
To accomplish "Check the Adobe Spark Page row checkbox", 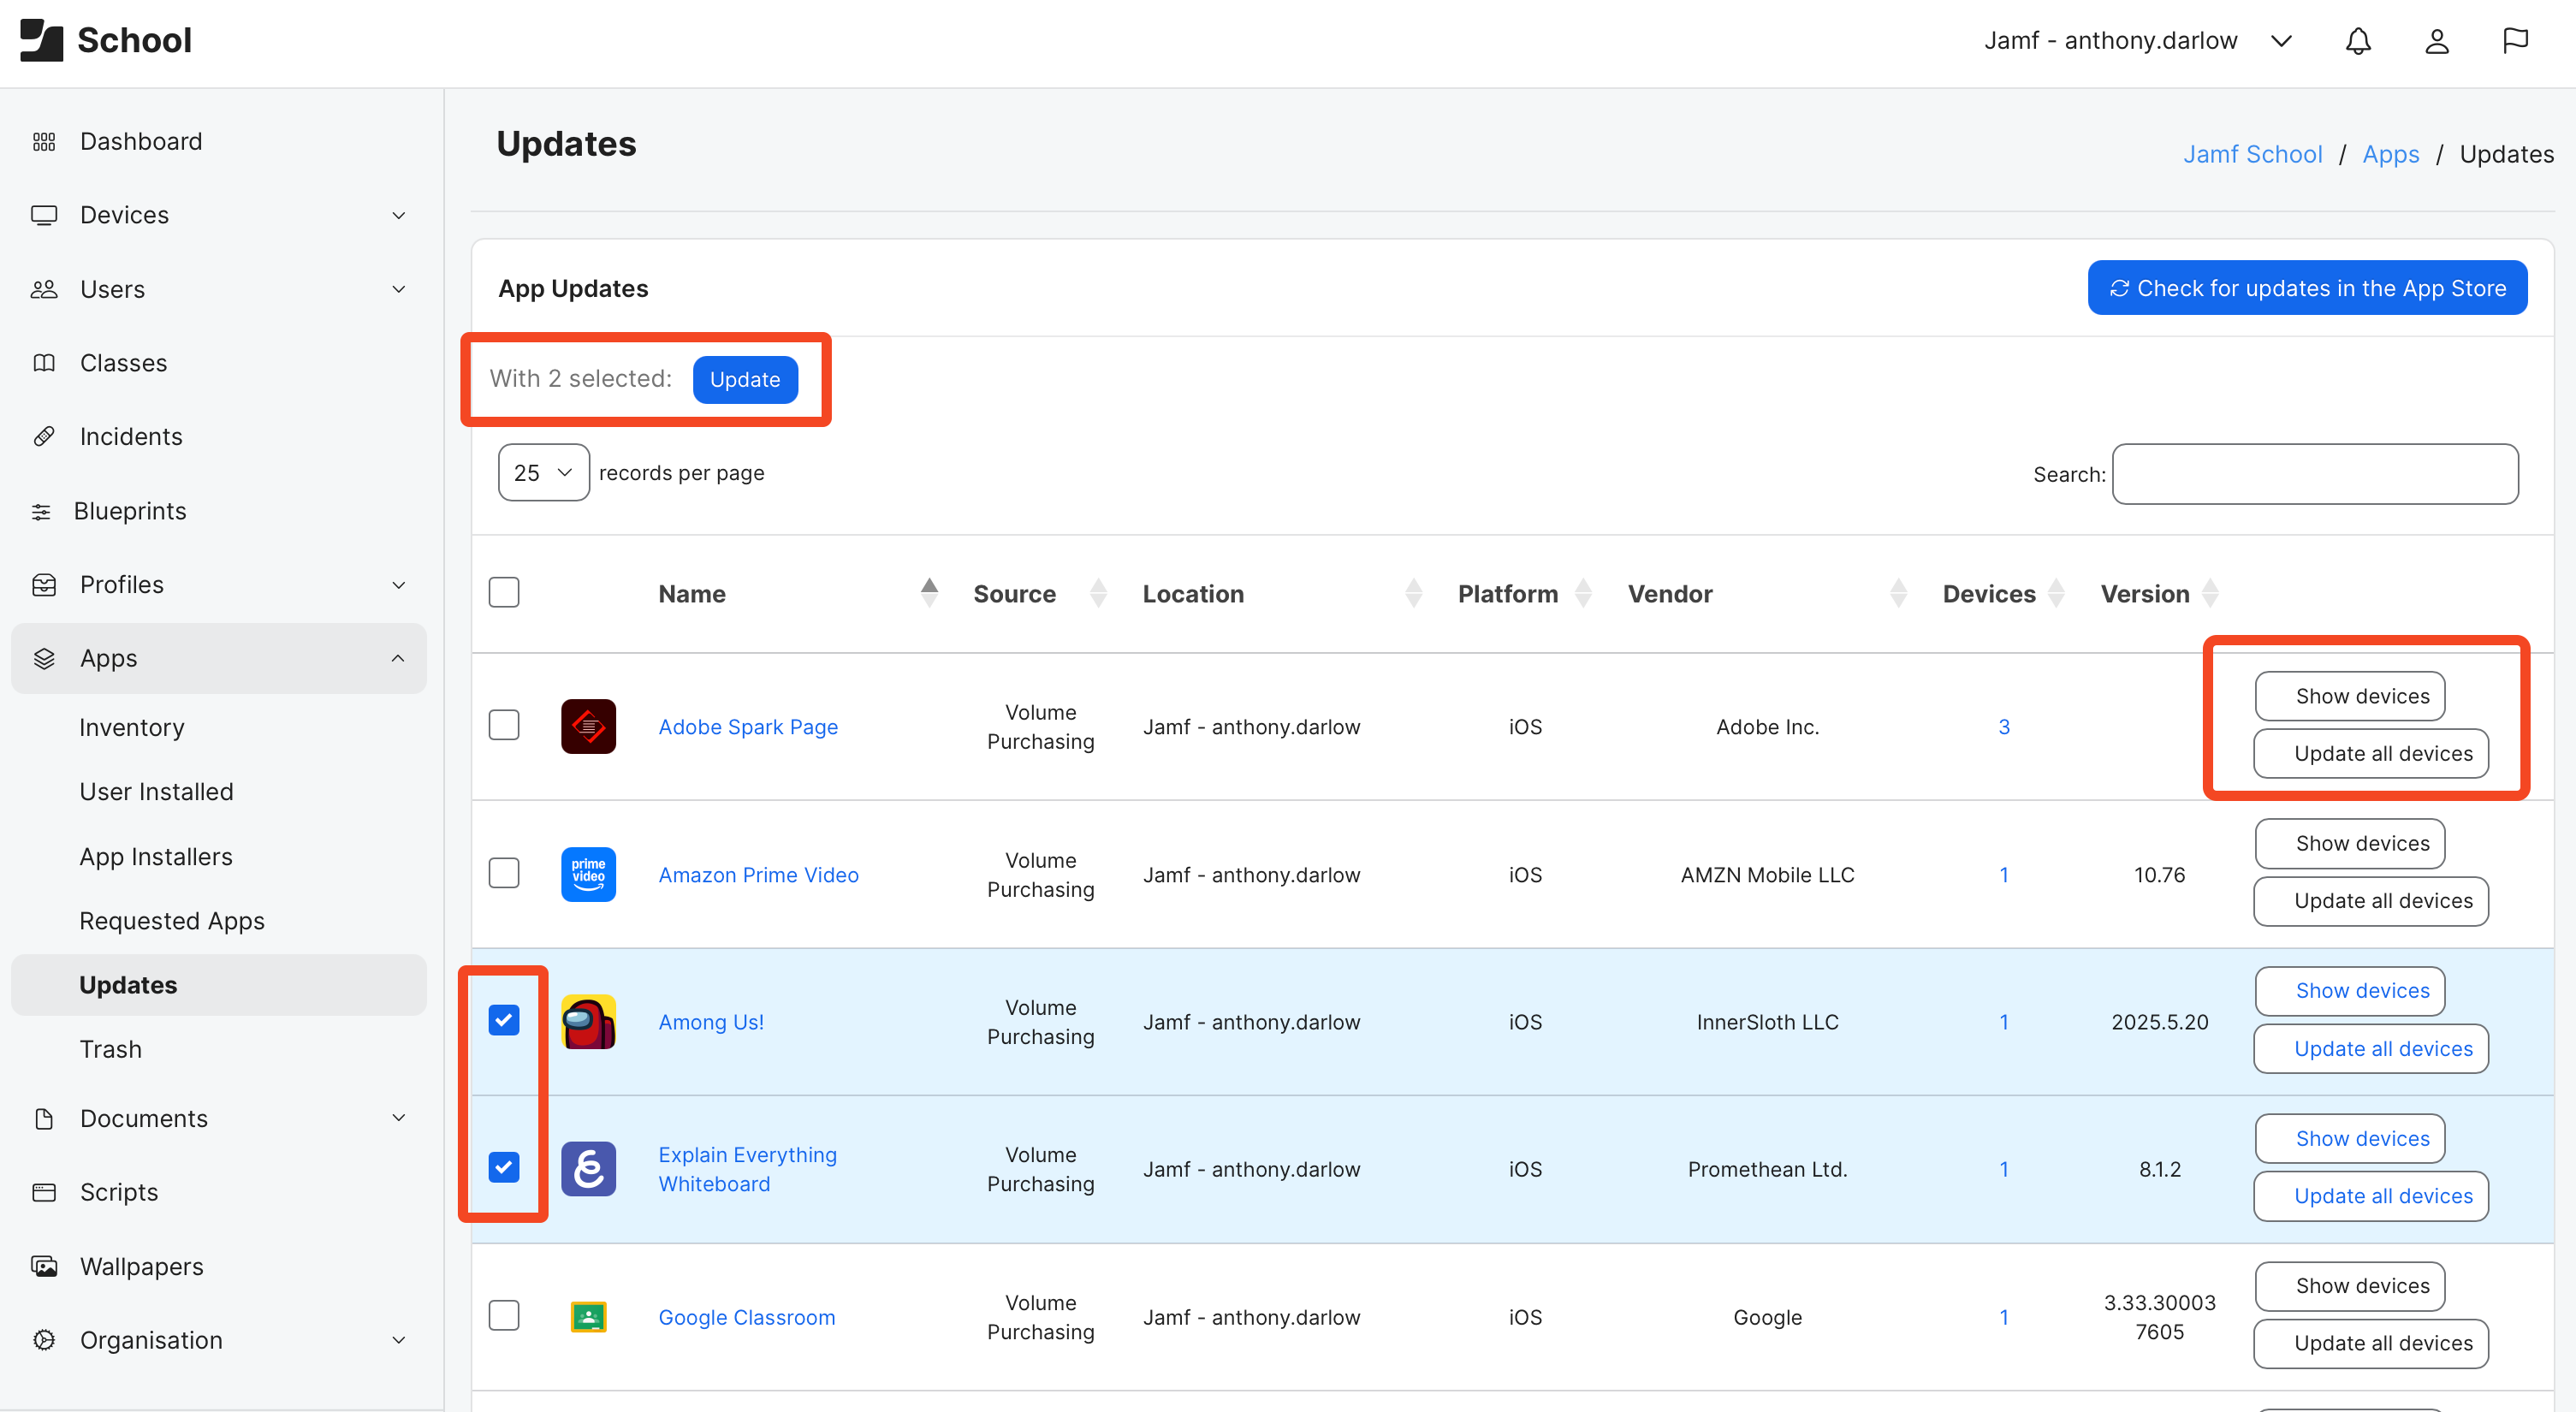I will click(x=504, y=725).
